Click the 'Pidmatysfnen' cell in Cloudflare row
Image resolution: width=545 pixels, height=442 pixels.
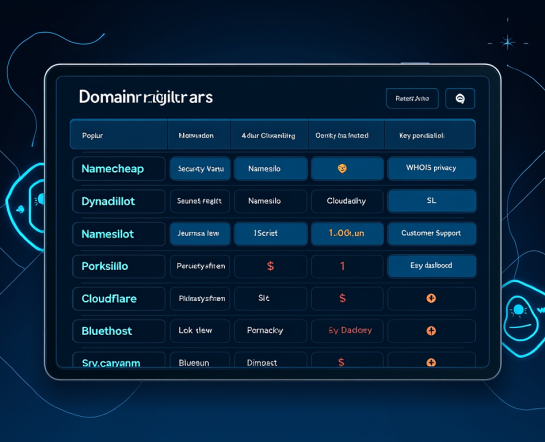click(x=200, y=298)
